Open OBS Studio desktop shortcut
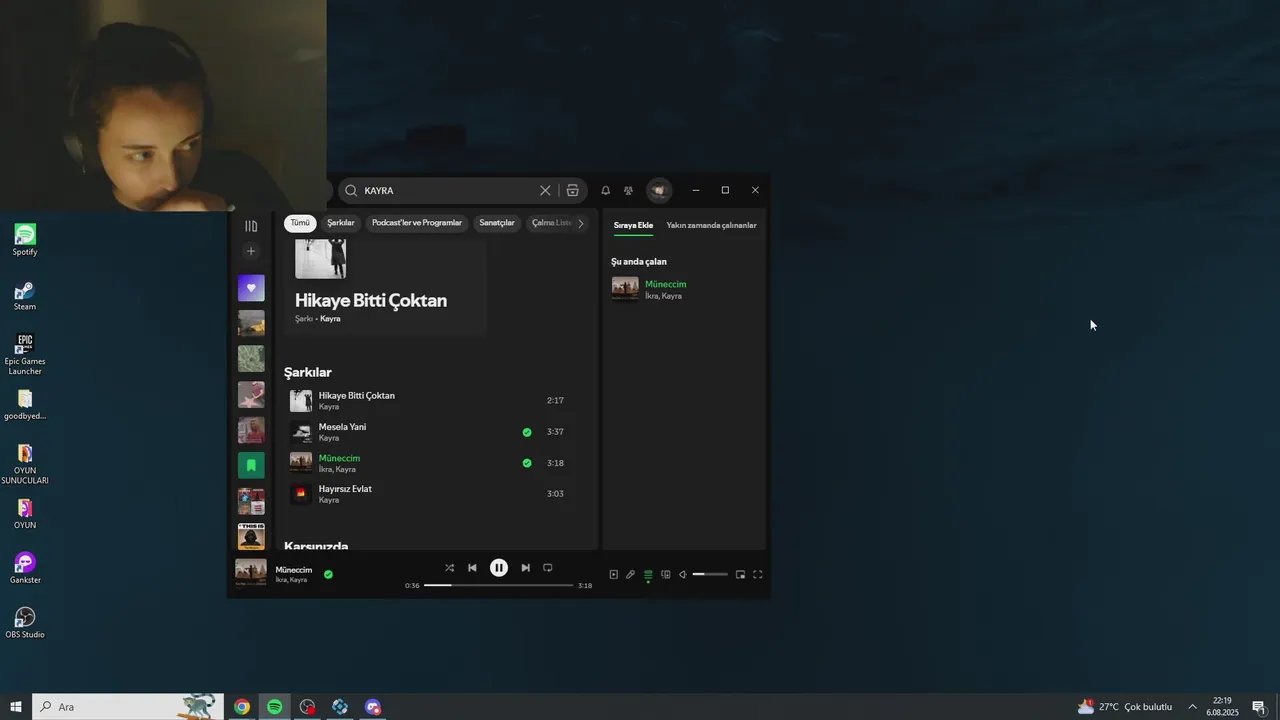The width and height of the screenshot is (1280, 720). (x=25, y=623)
